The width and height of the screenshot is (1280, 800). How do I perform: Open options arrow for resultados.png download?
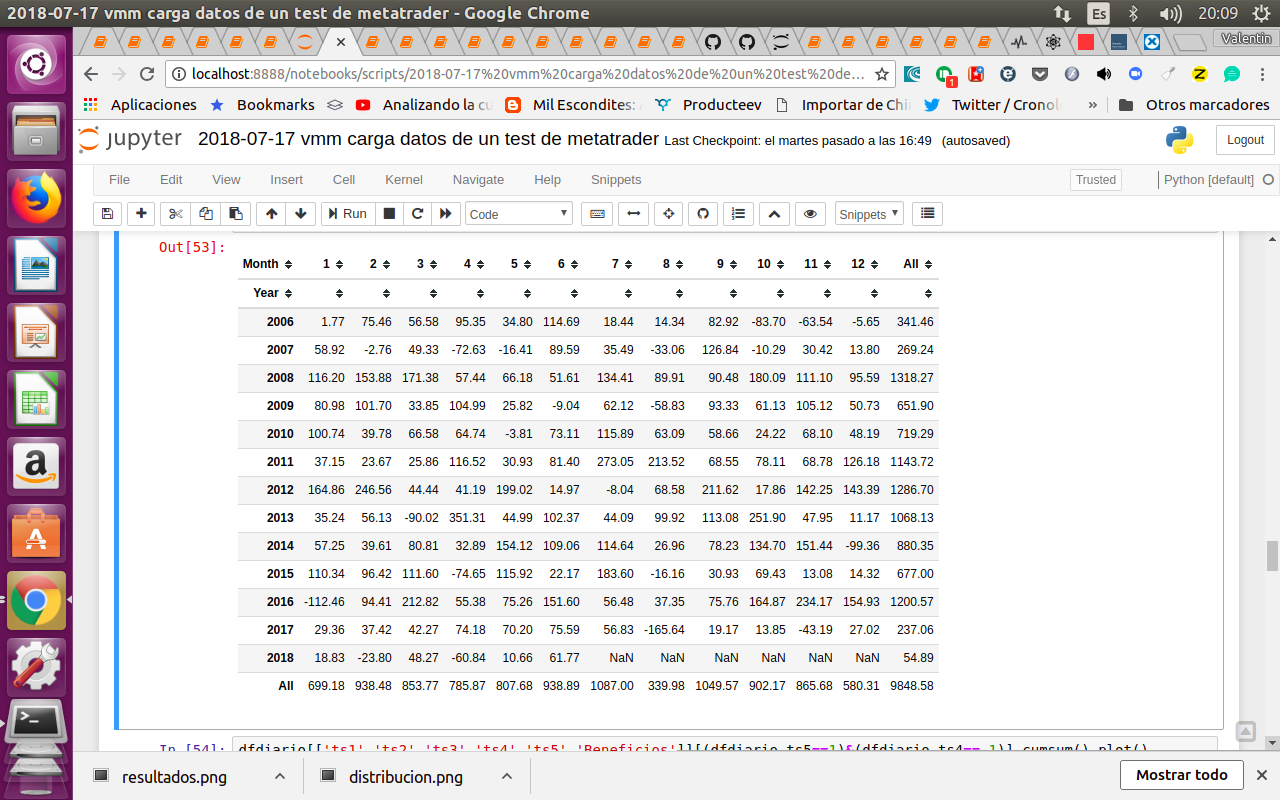coord(281,776)
